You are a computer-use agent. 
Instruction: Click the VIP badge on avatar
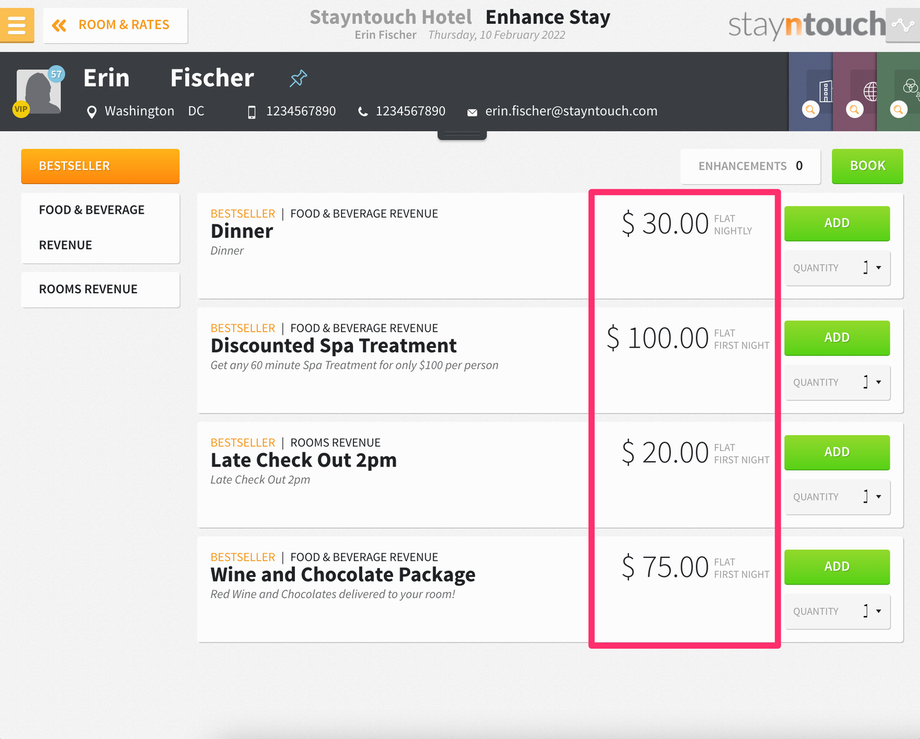(21, 109)
